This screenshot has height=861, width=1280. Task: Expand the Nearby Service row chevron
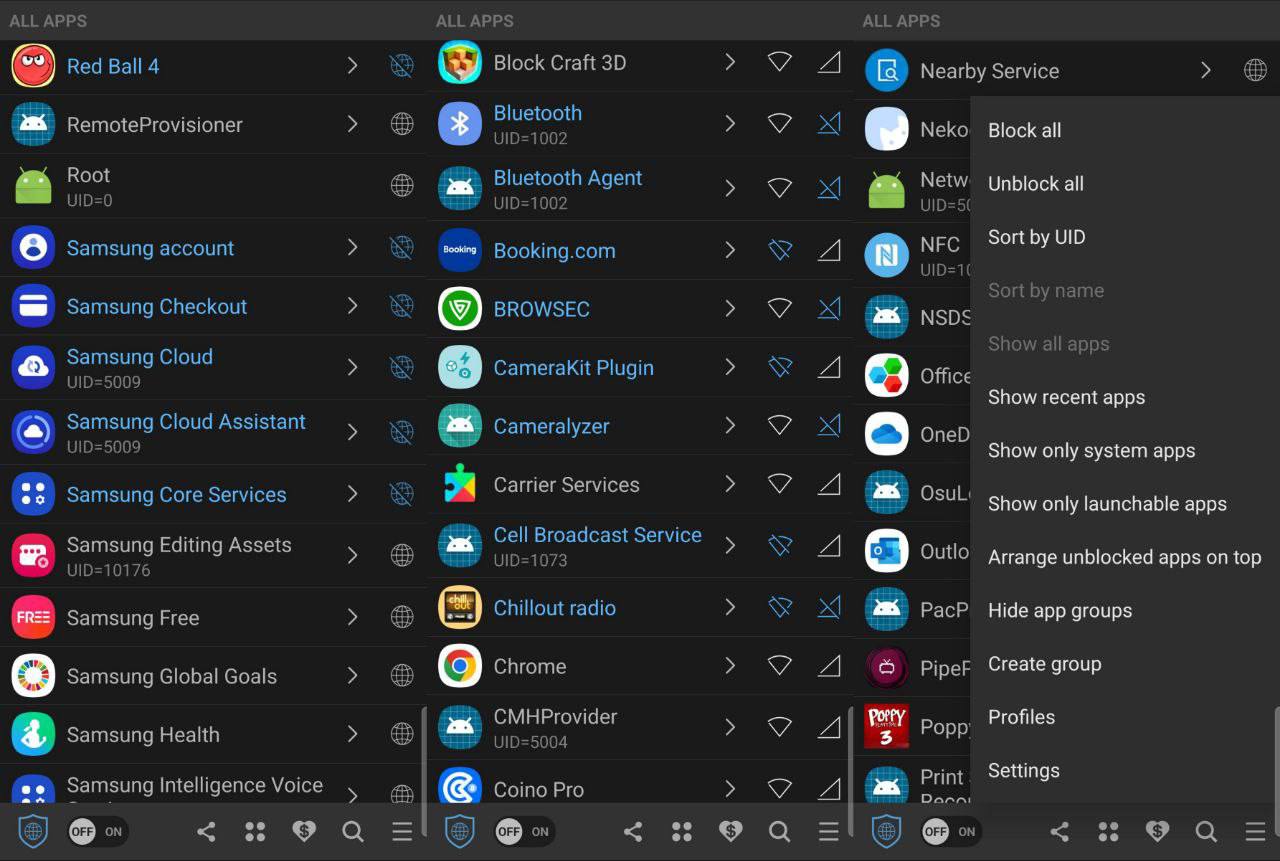pos(1206,71)
